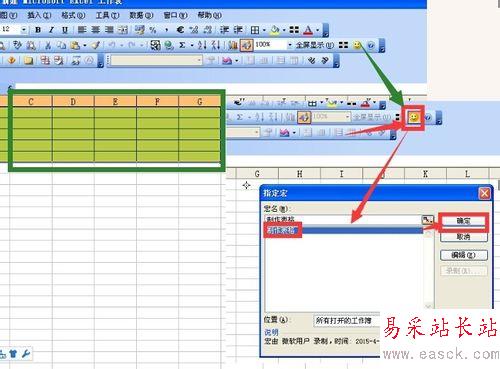500x369 pixels.
Task: Open Font Color dropdown arrow in top toolbar
Action: coord(317,30)
